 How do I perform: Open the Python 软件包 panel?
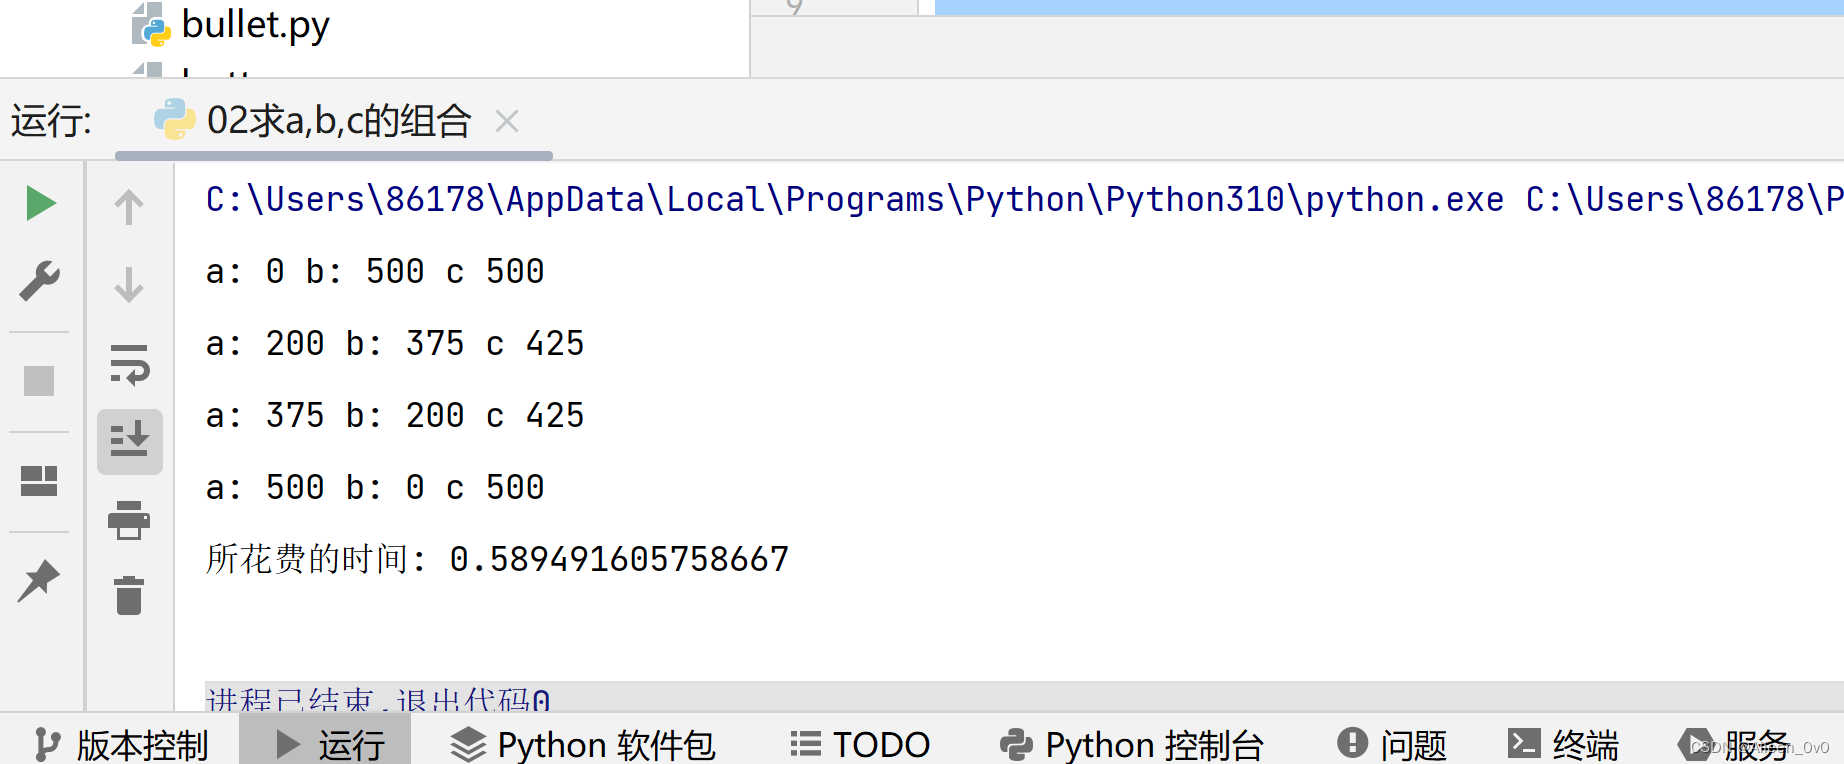click(583, 745)
